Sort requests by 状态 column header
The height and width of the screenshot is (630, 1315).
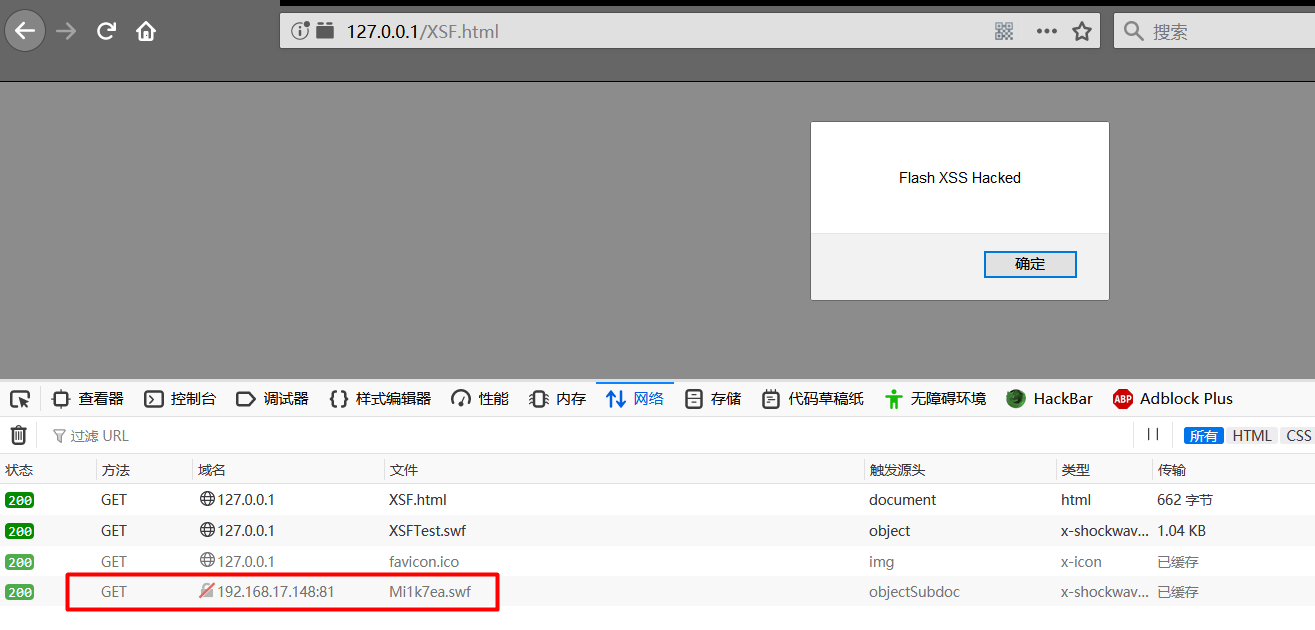[19, 470]
